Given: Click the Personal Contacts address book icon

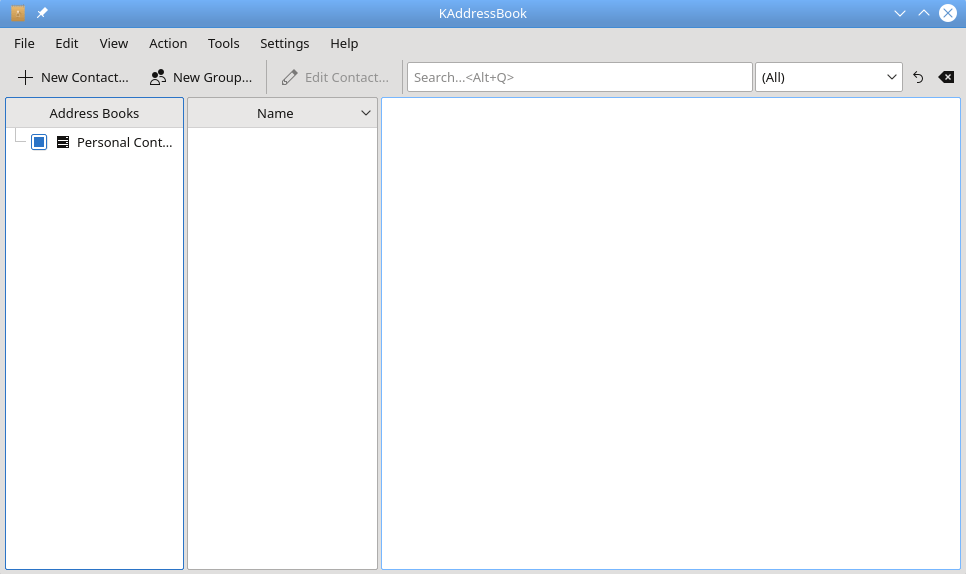Looking at the screenshot, I should tap(63, 142).
